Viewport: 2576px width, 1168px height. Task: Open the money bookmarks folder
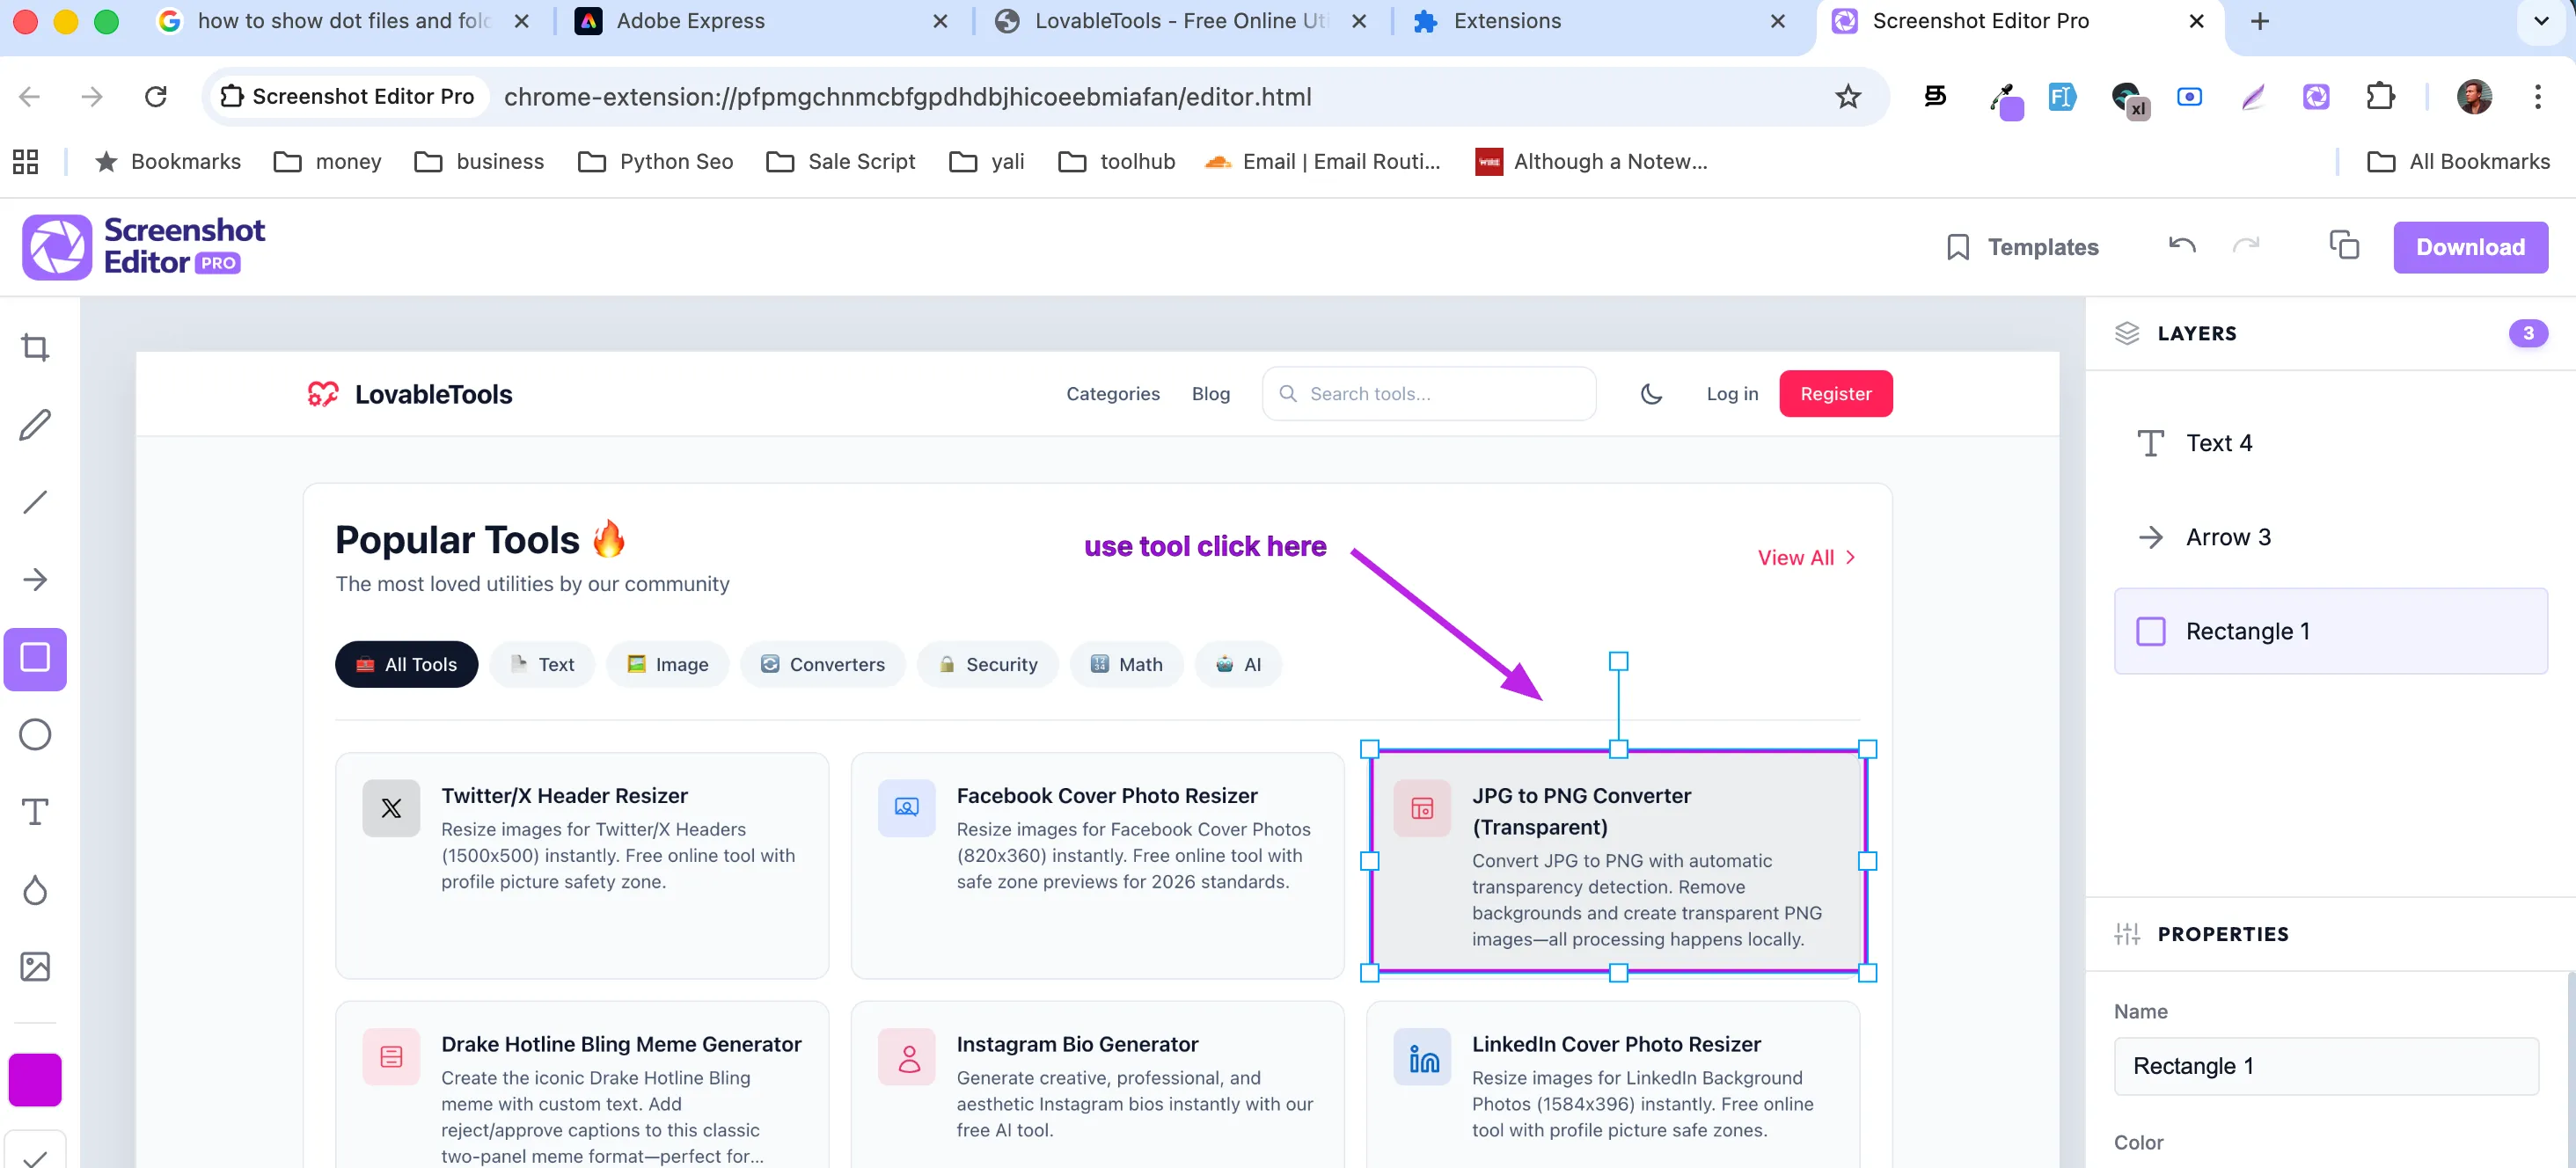pyautogui.click(x=327, y=161)
